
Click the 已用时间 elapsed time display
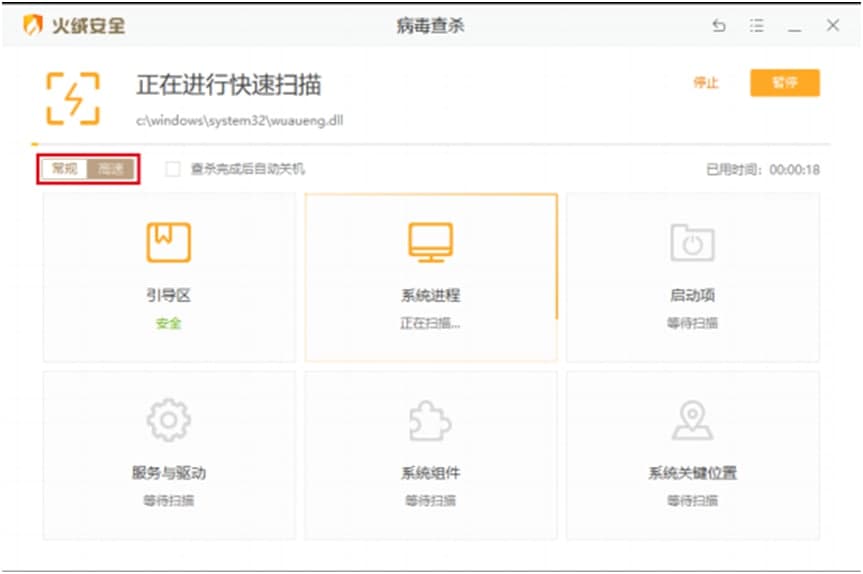(x=762, y=170)
